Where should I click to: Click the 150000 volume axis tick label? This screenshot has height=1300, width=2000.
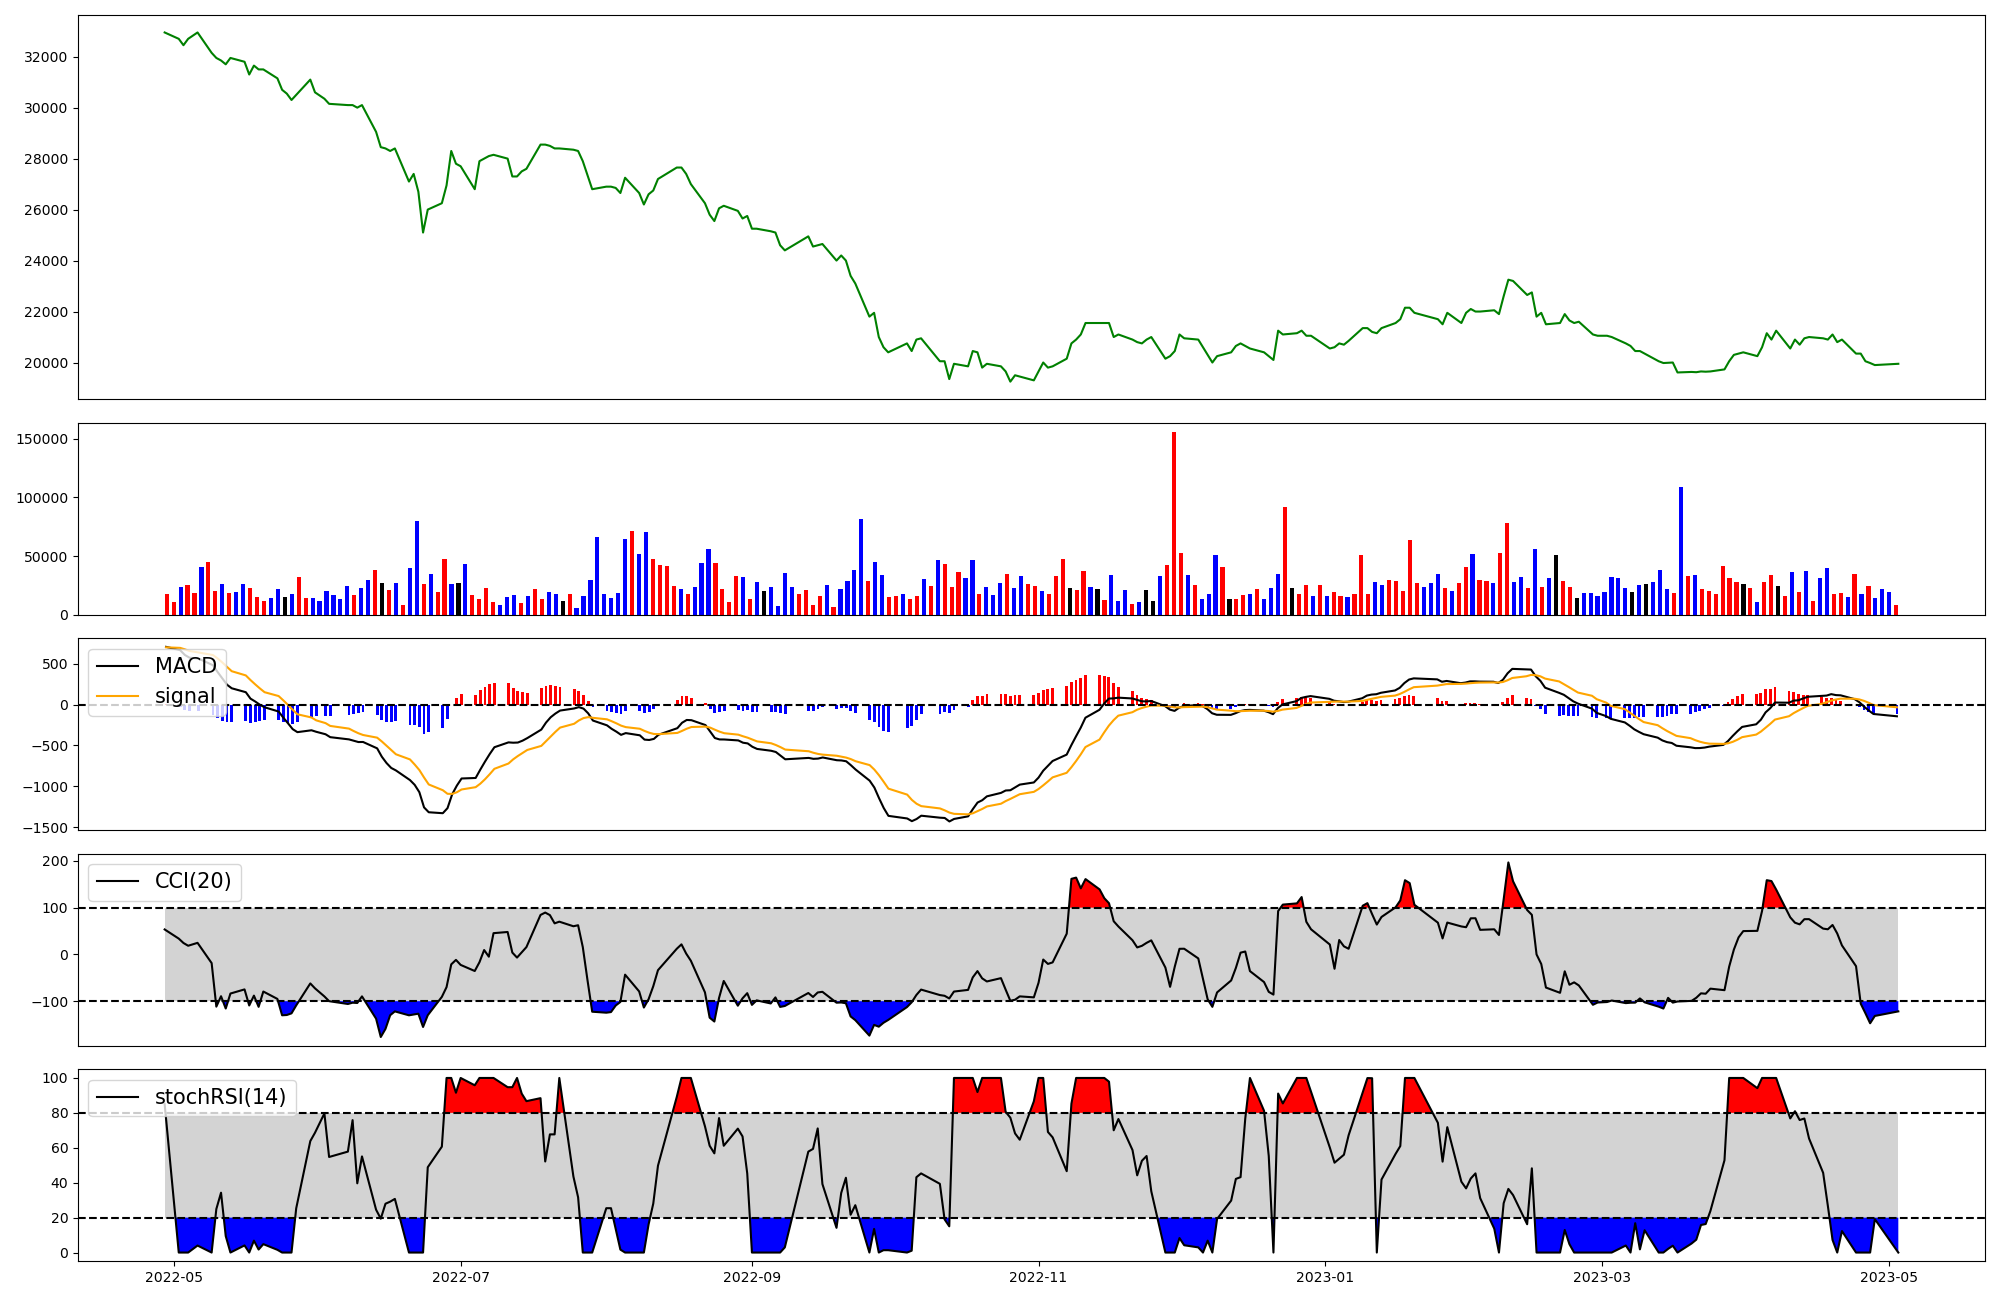tap(41, 439)
